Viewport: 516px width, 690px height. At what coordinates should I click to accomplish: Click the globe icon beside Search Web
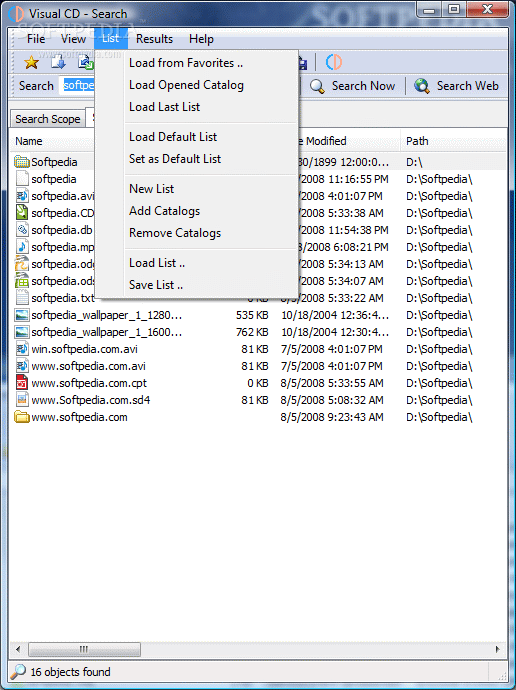click(x=421, y=86)
